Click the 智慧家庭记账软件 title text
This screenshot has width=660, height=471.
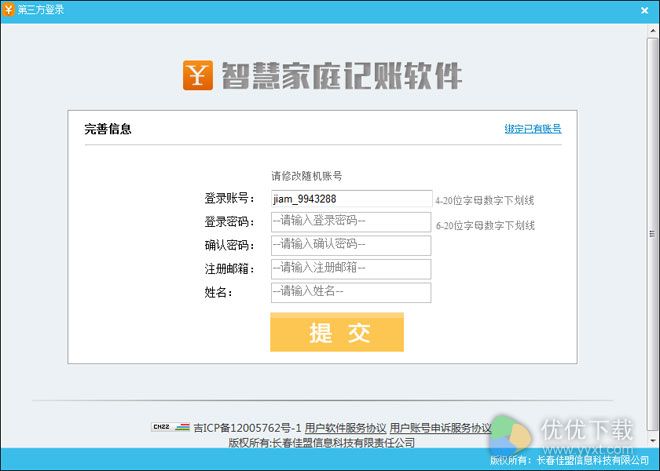pos(341,76)
